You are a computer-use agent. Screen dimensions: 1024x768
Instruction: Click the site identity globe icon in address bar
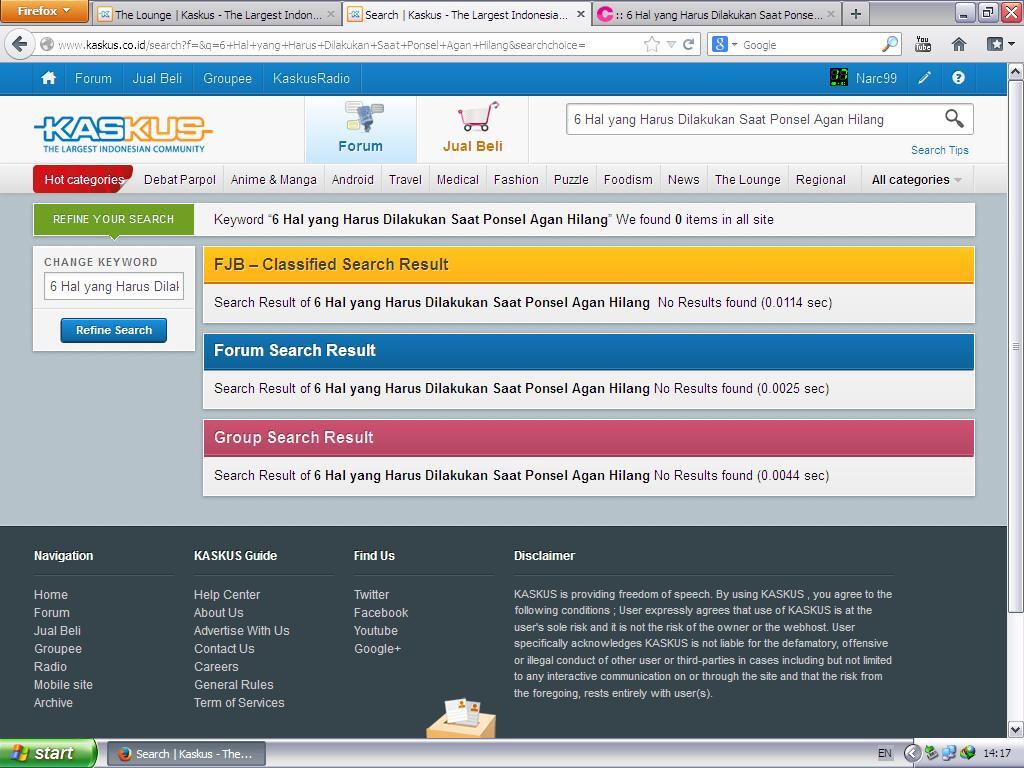coord(46,44)
